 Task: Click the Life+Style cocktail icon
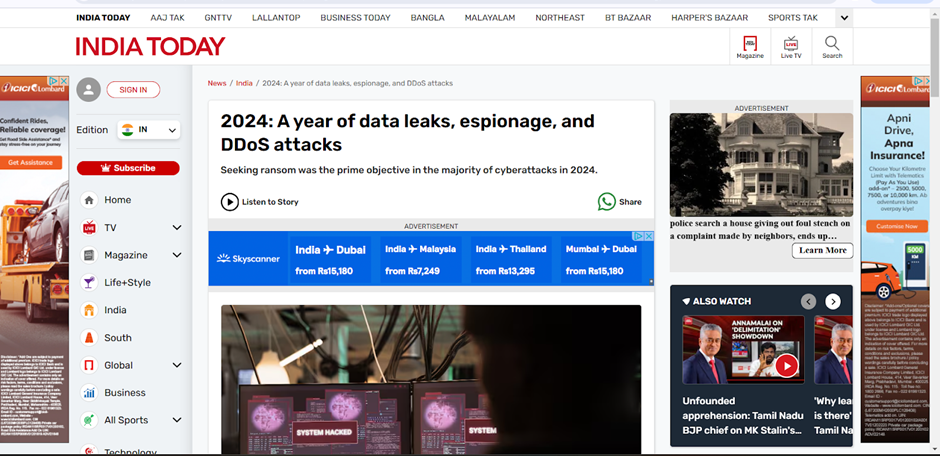[x=89, y=283]
